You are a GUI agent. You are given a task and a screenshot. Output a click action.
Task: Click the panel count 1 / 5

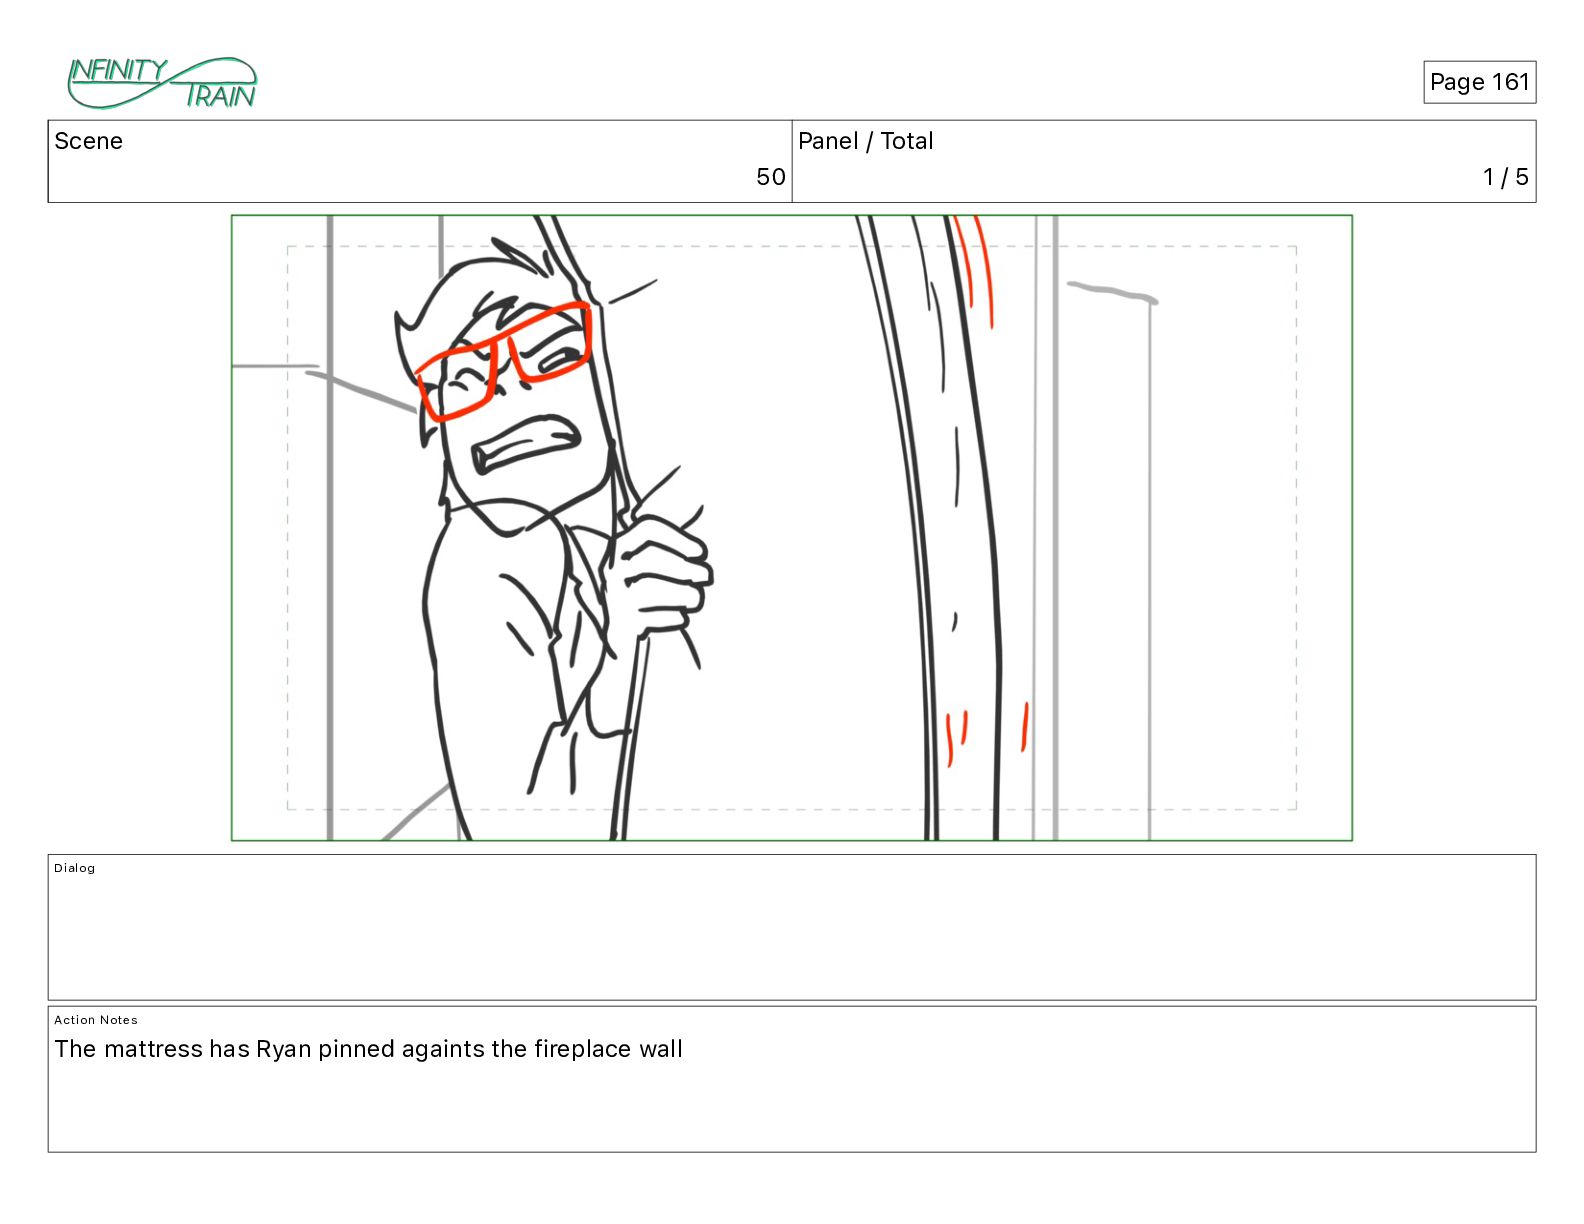click(1505, 177)
